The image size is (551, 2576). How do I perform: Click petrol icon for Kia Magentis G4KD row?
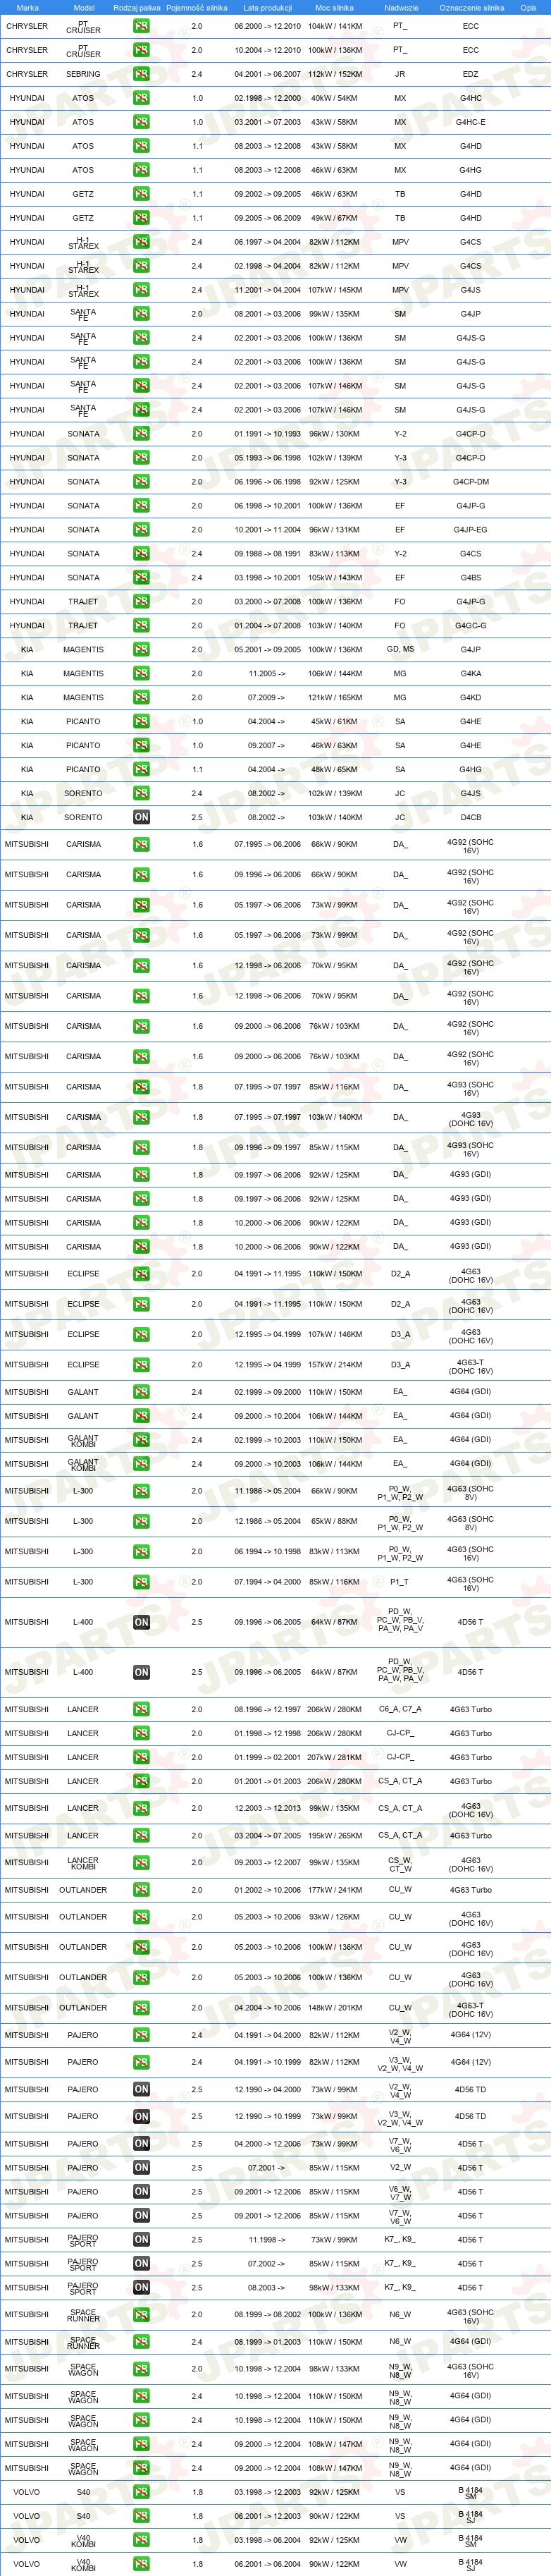click(x=141, y=697)
